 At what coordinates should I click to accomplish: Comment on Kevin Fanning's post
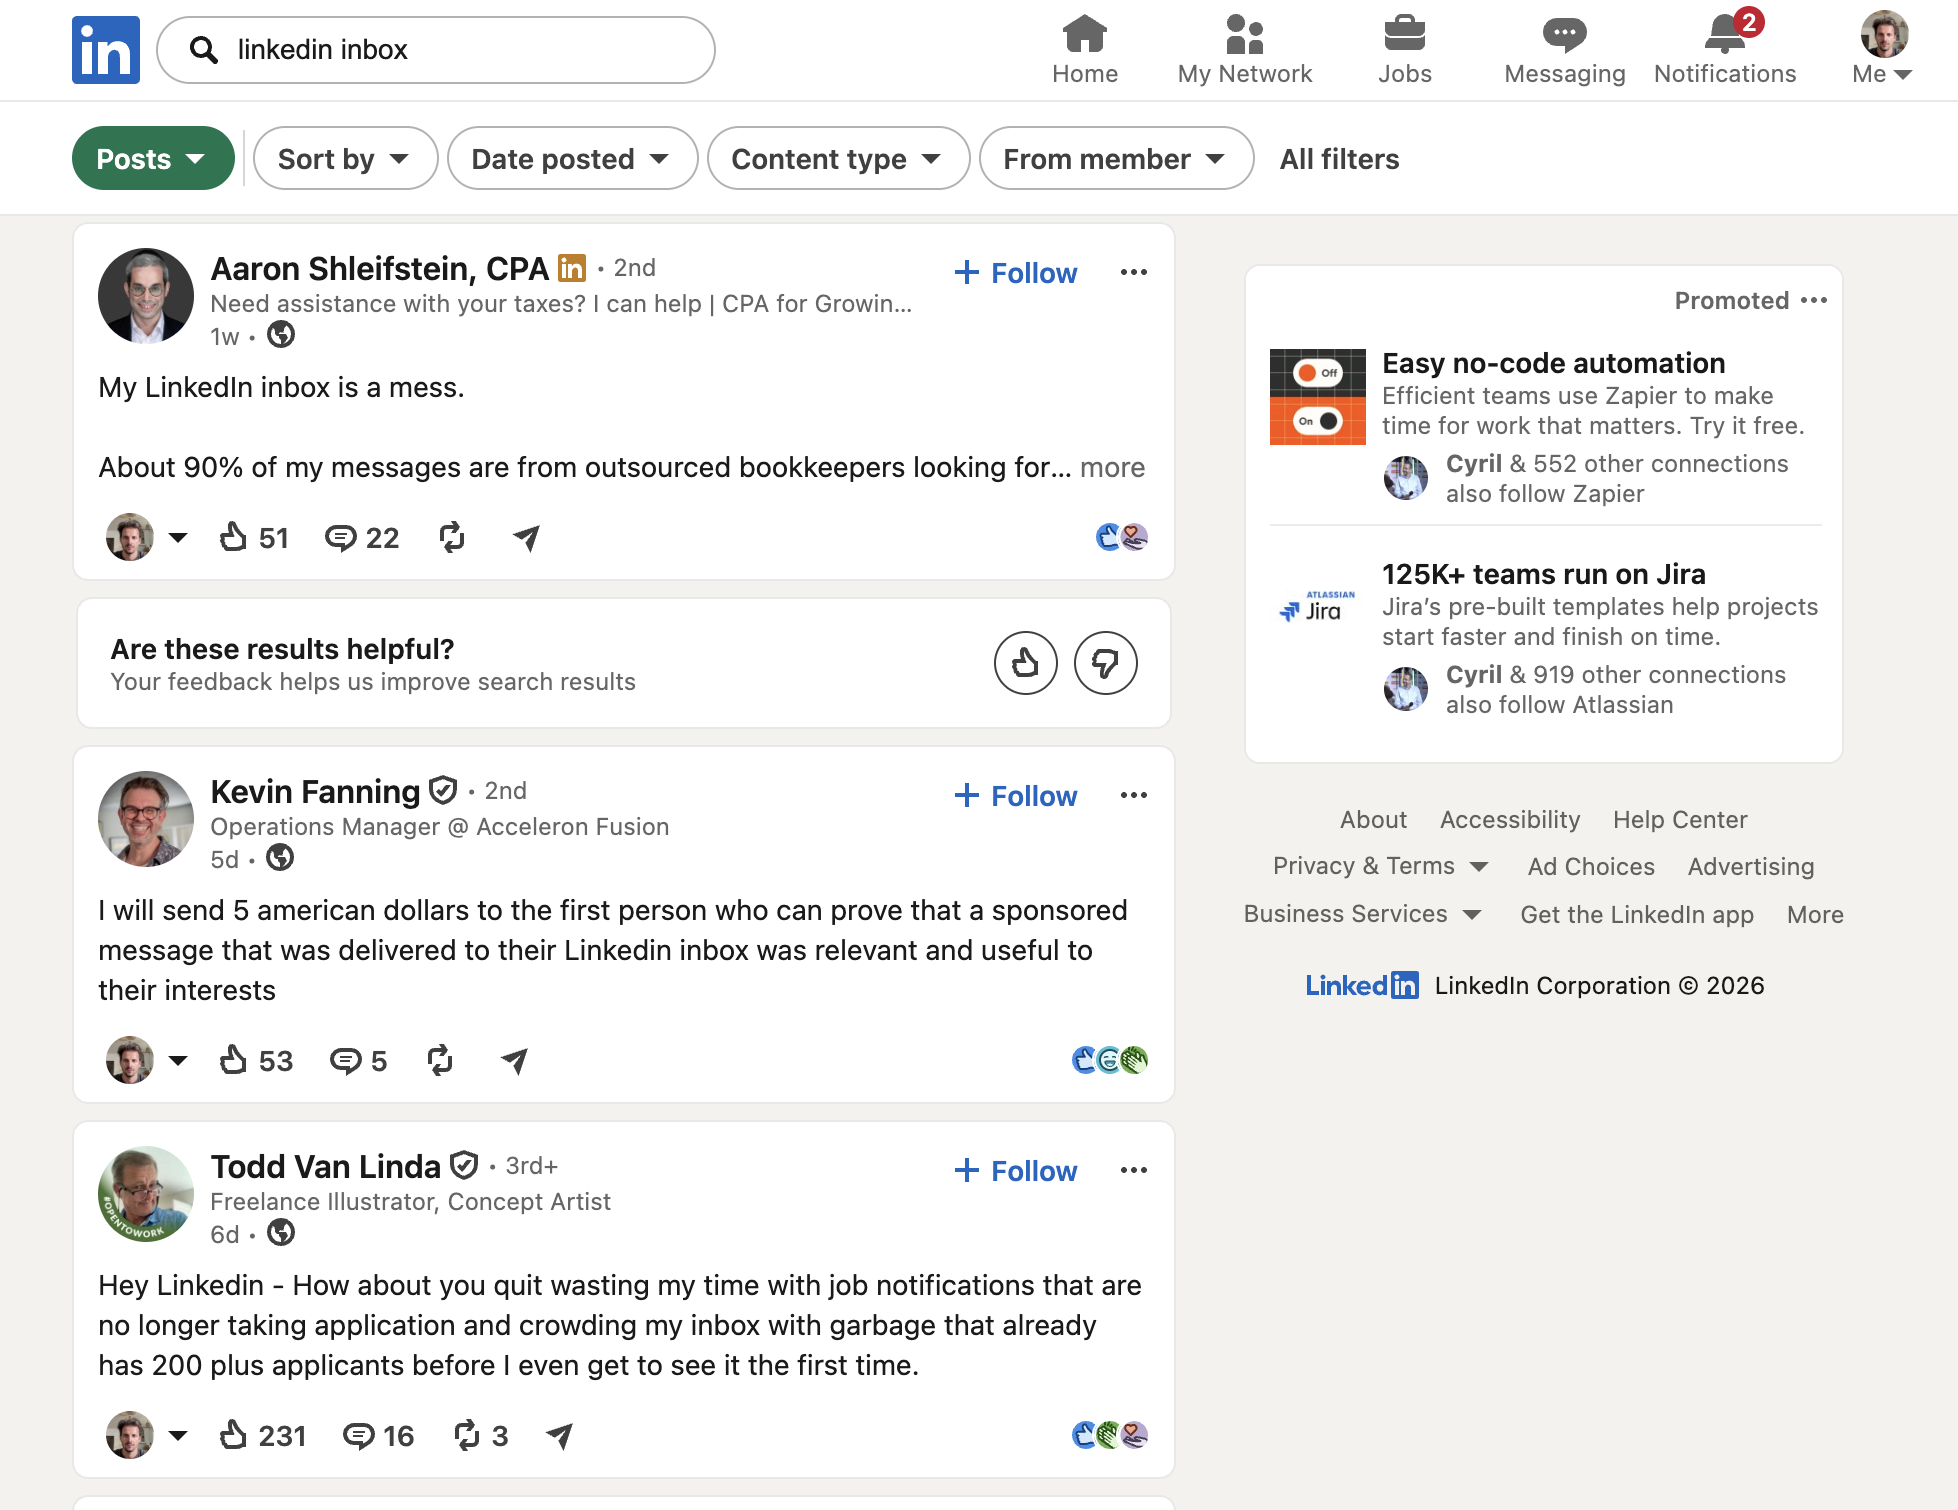358,1061
